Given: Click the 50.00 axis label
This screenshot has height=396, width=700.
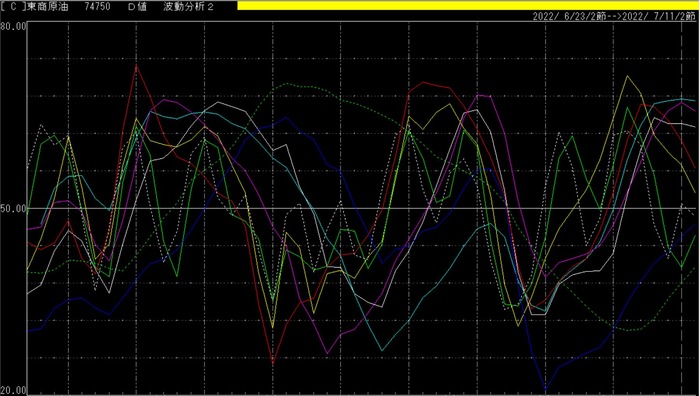Looking at the screenshot, I should (13, 208).
